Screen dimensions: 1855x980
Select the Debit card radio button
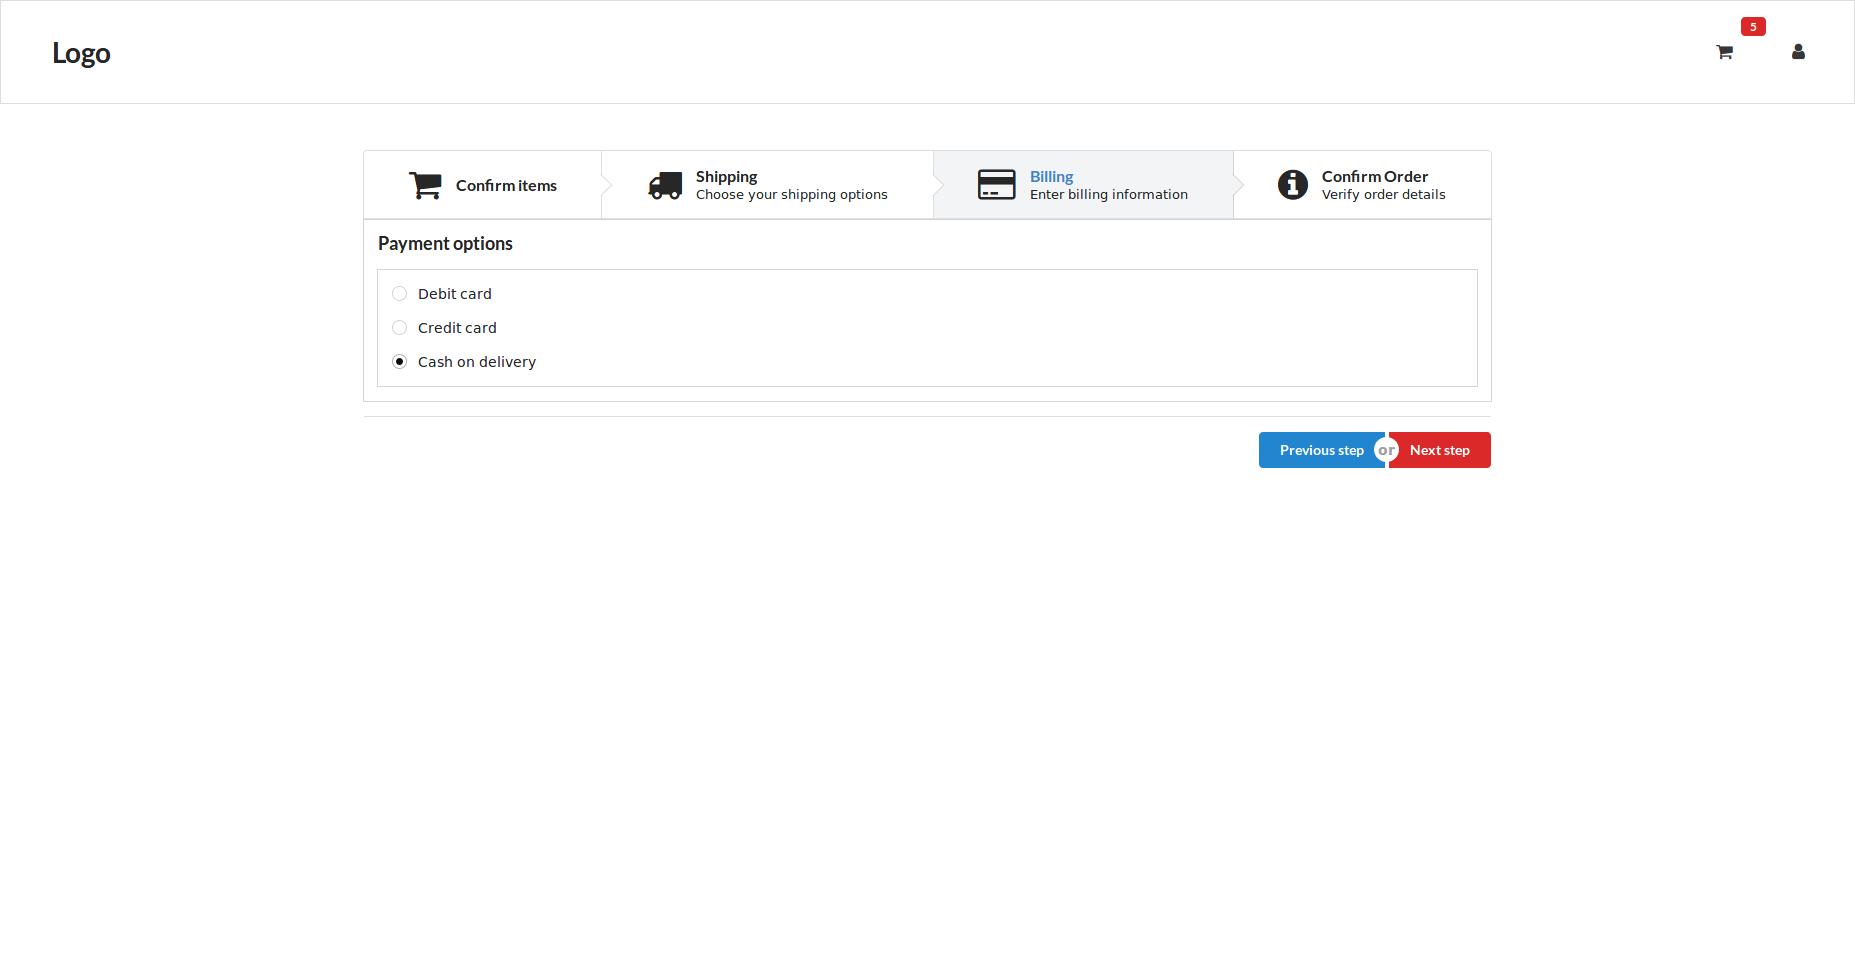(x=400, y=294)
